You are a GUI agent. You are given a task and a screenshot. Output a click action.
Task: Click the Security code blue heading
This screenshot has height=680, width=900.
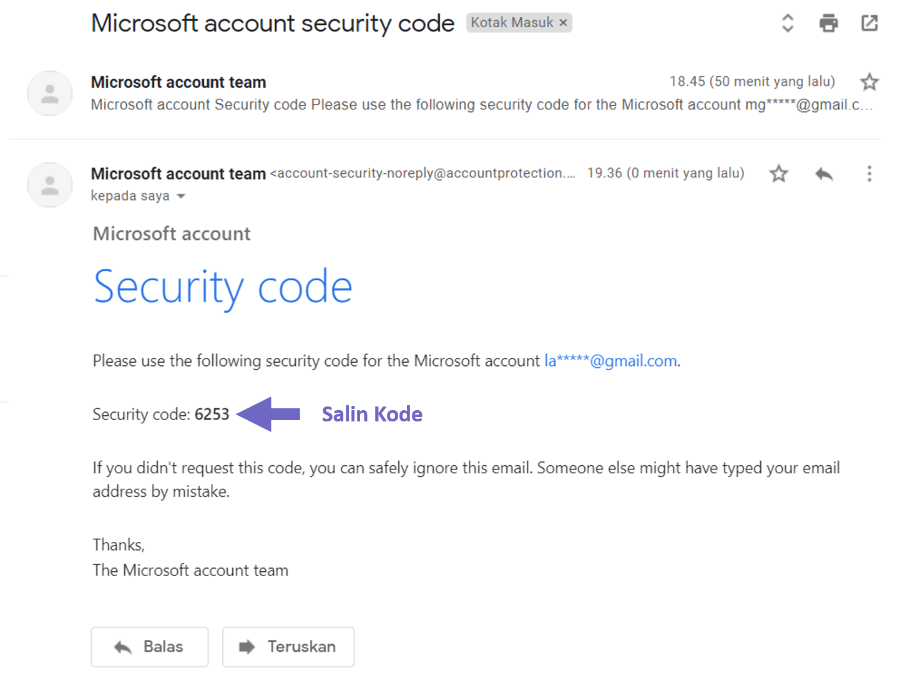[223, 287]
